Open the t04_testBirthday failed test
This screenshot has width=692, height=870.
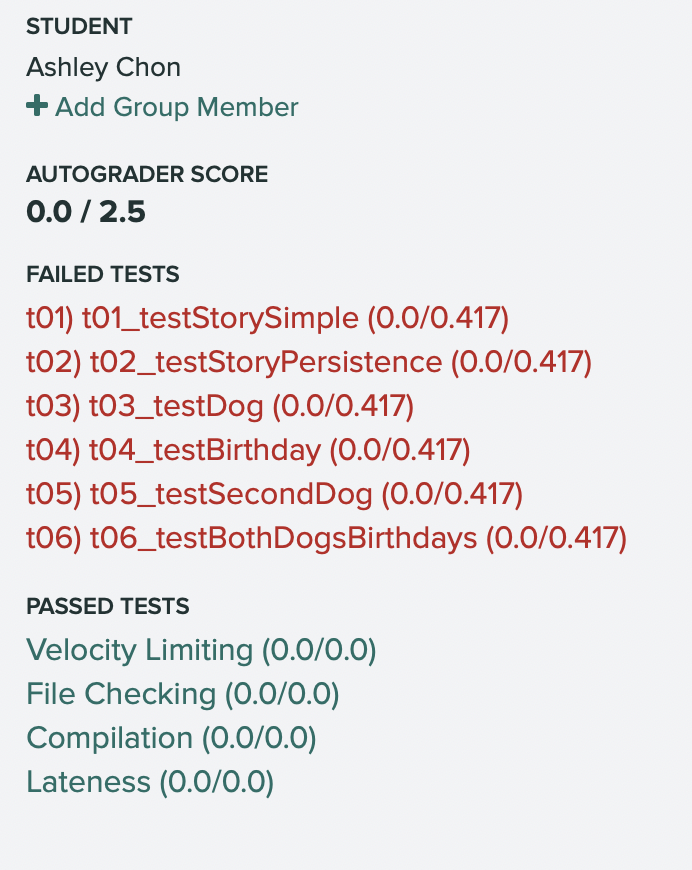point(247,450)
